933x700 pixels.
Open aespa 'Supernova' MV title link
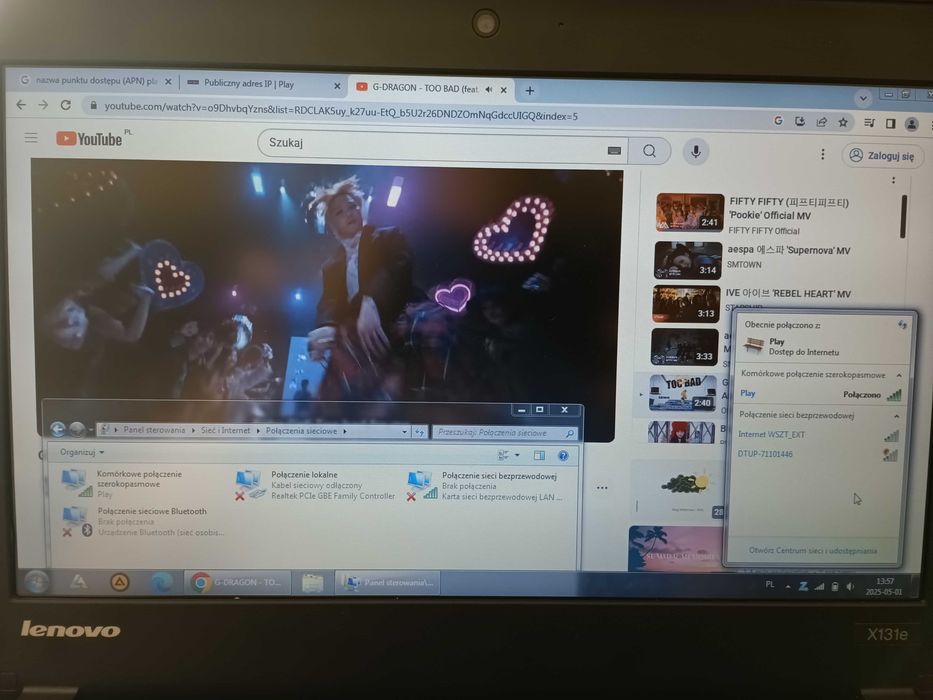(x=788, y=250)
